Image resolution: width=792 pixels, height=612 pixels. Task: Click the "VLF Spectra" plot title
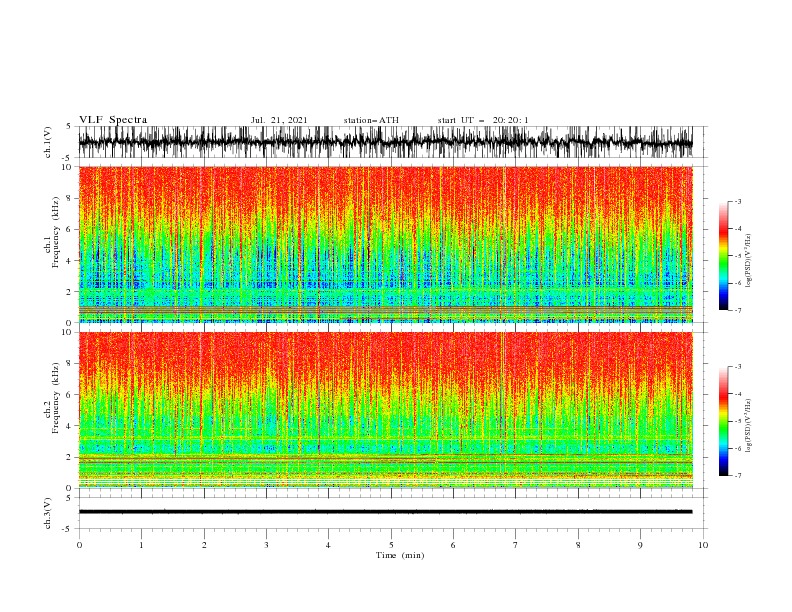tap(113, 120)
